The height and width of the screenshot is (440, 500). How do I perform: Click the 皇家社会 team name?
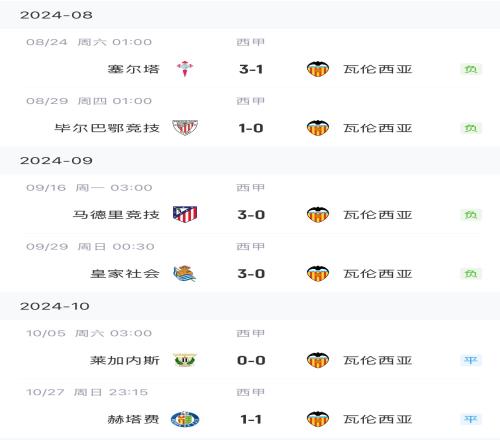coord(125,274)
